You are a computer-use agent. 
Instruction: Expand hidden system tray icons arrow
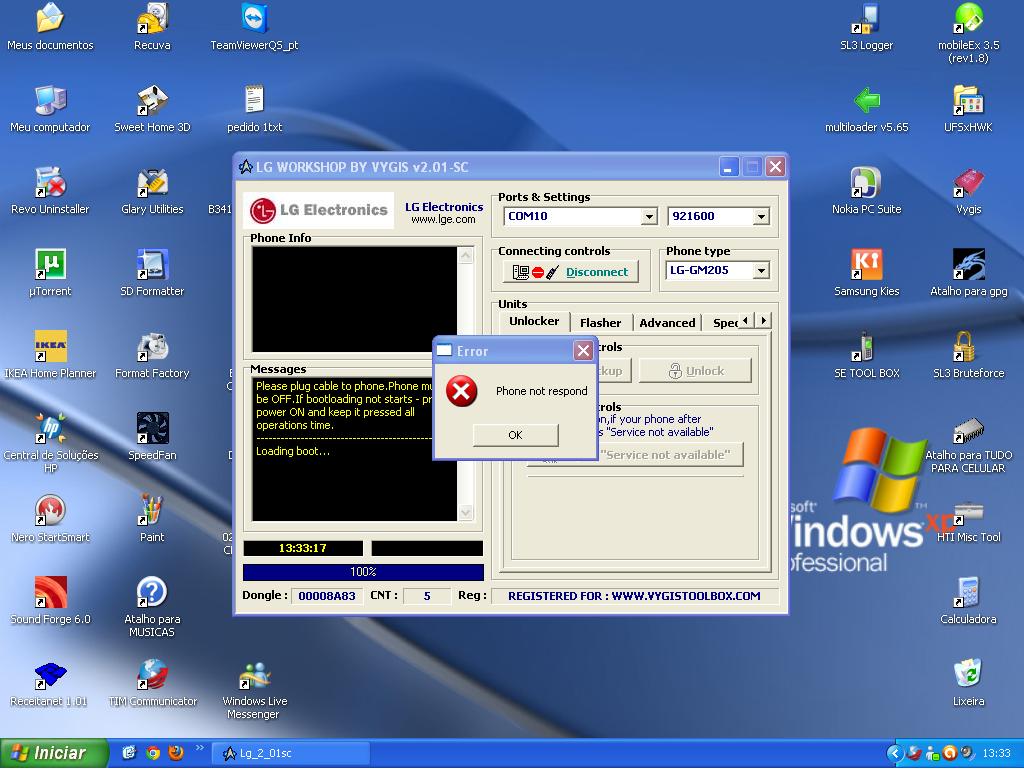(894, 753)
